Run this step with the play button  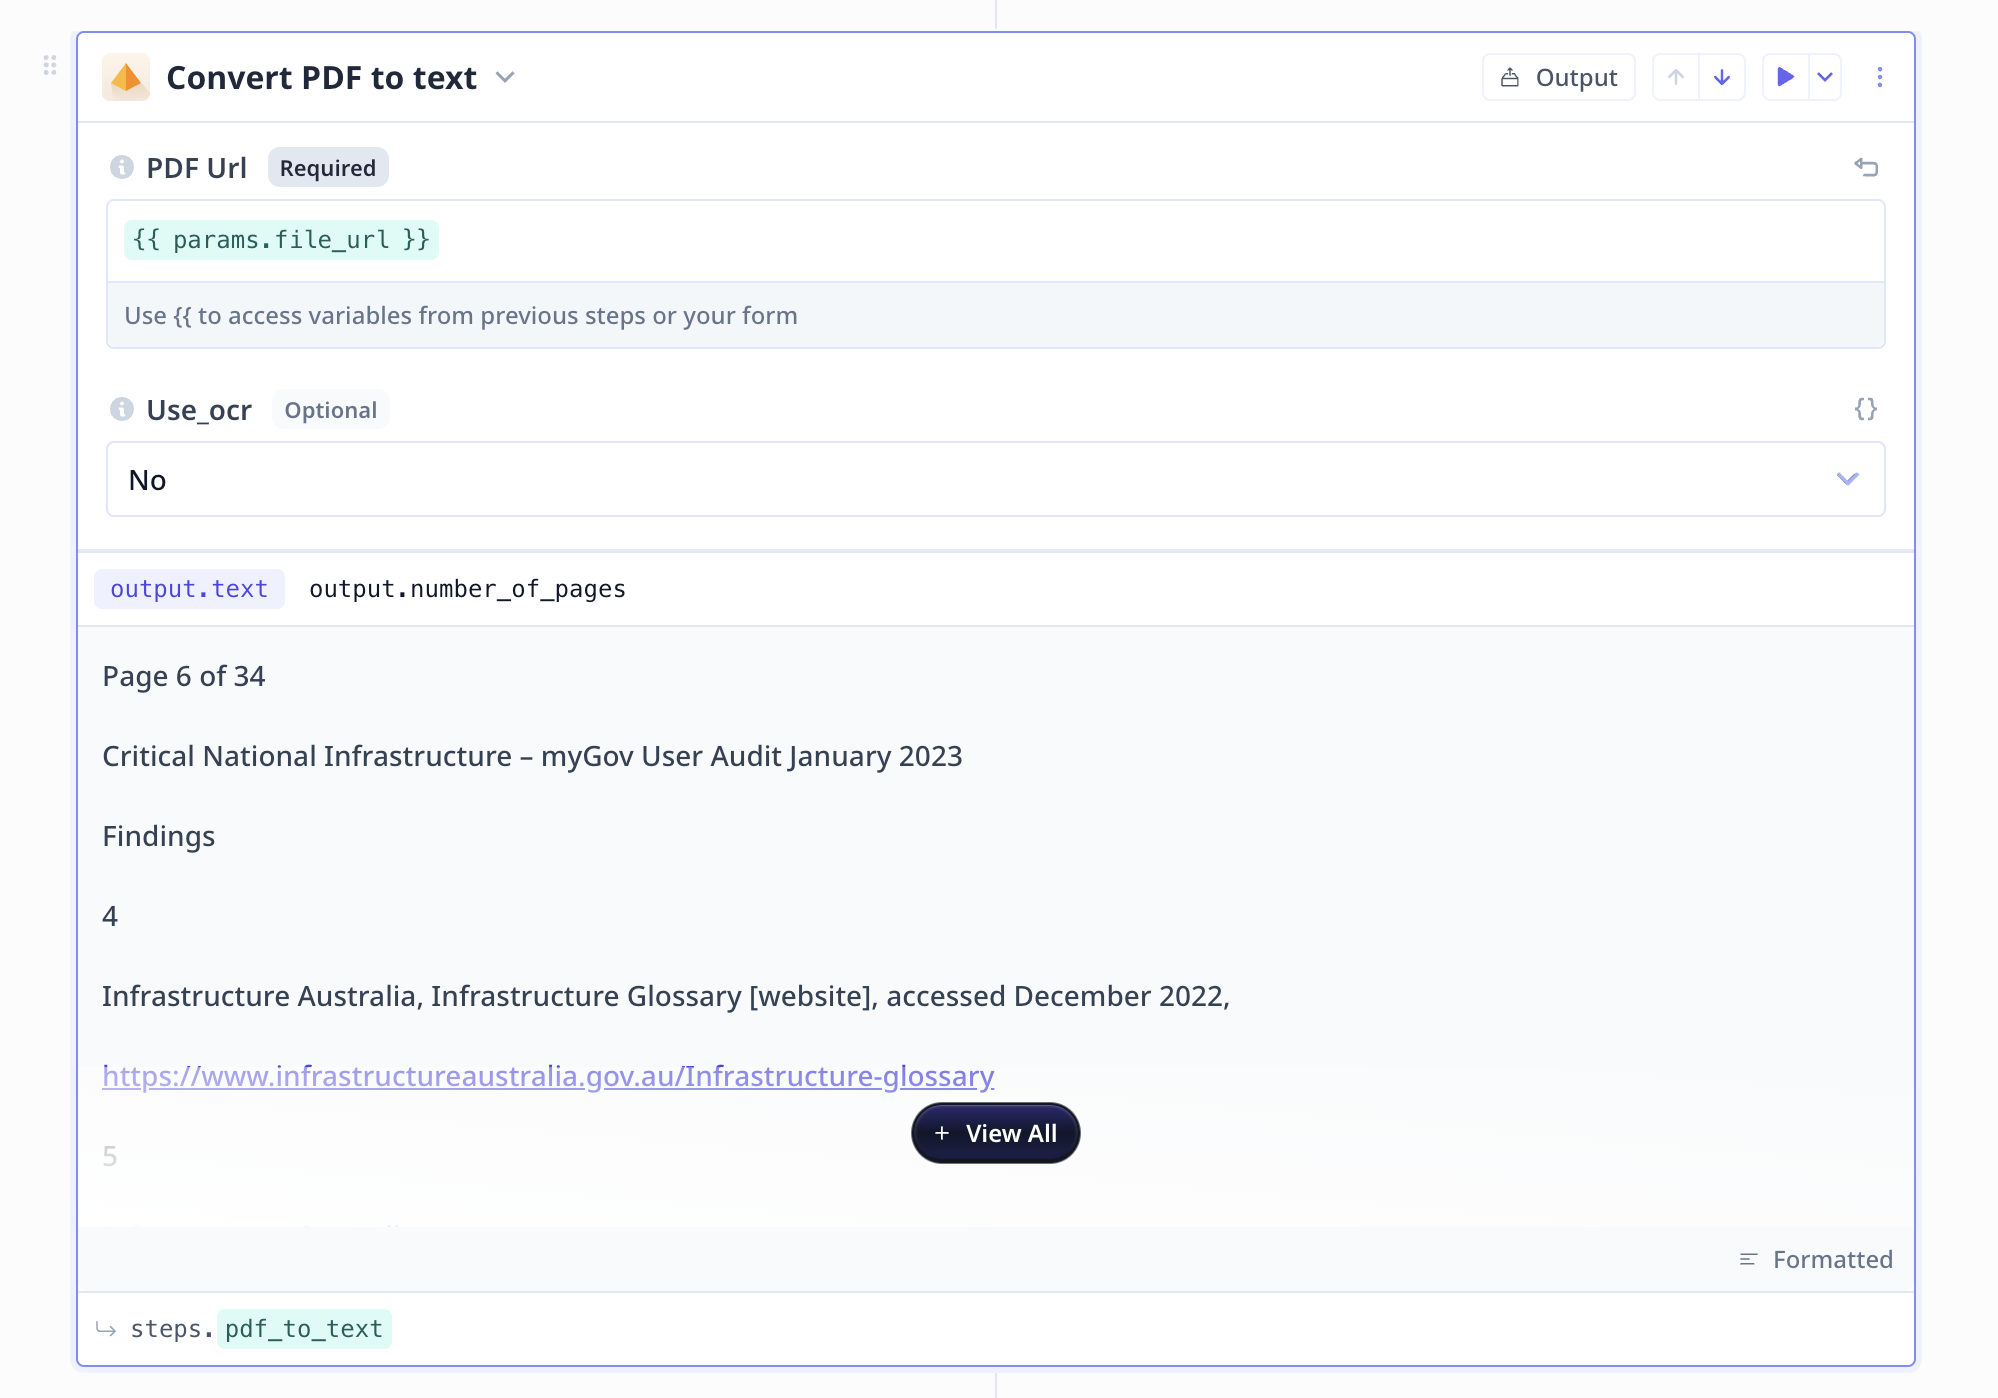[x=1785, y=77]
